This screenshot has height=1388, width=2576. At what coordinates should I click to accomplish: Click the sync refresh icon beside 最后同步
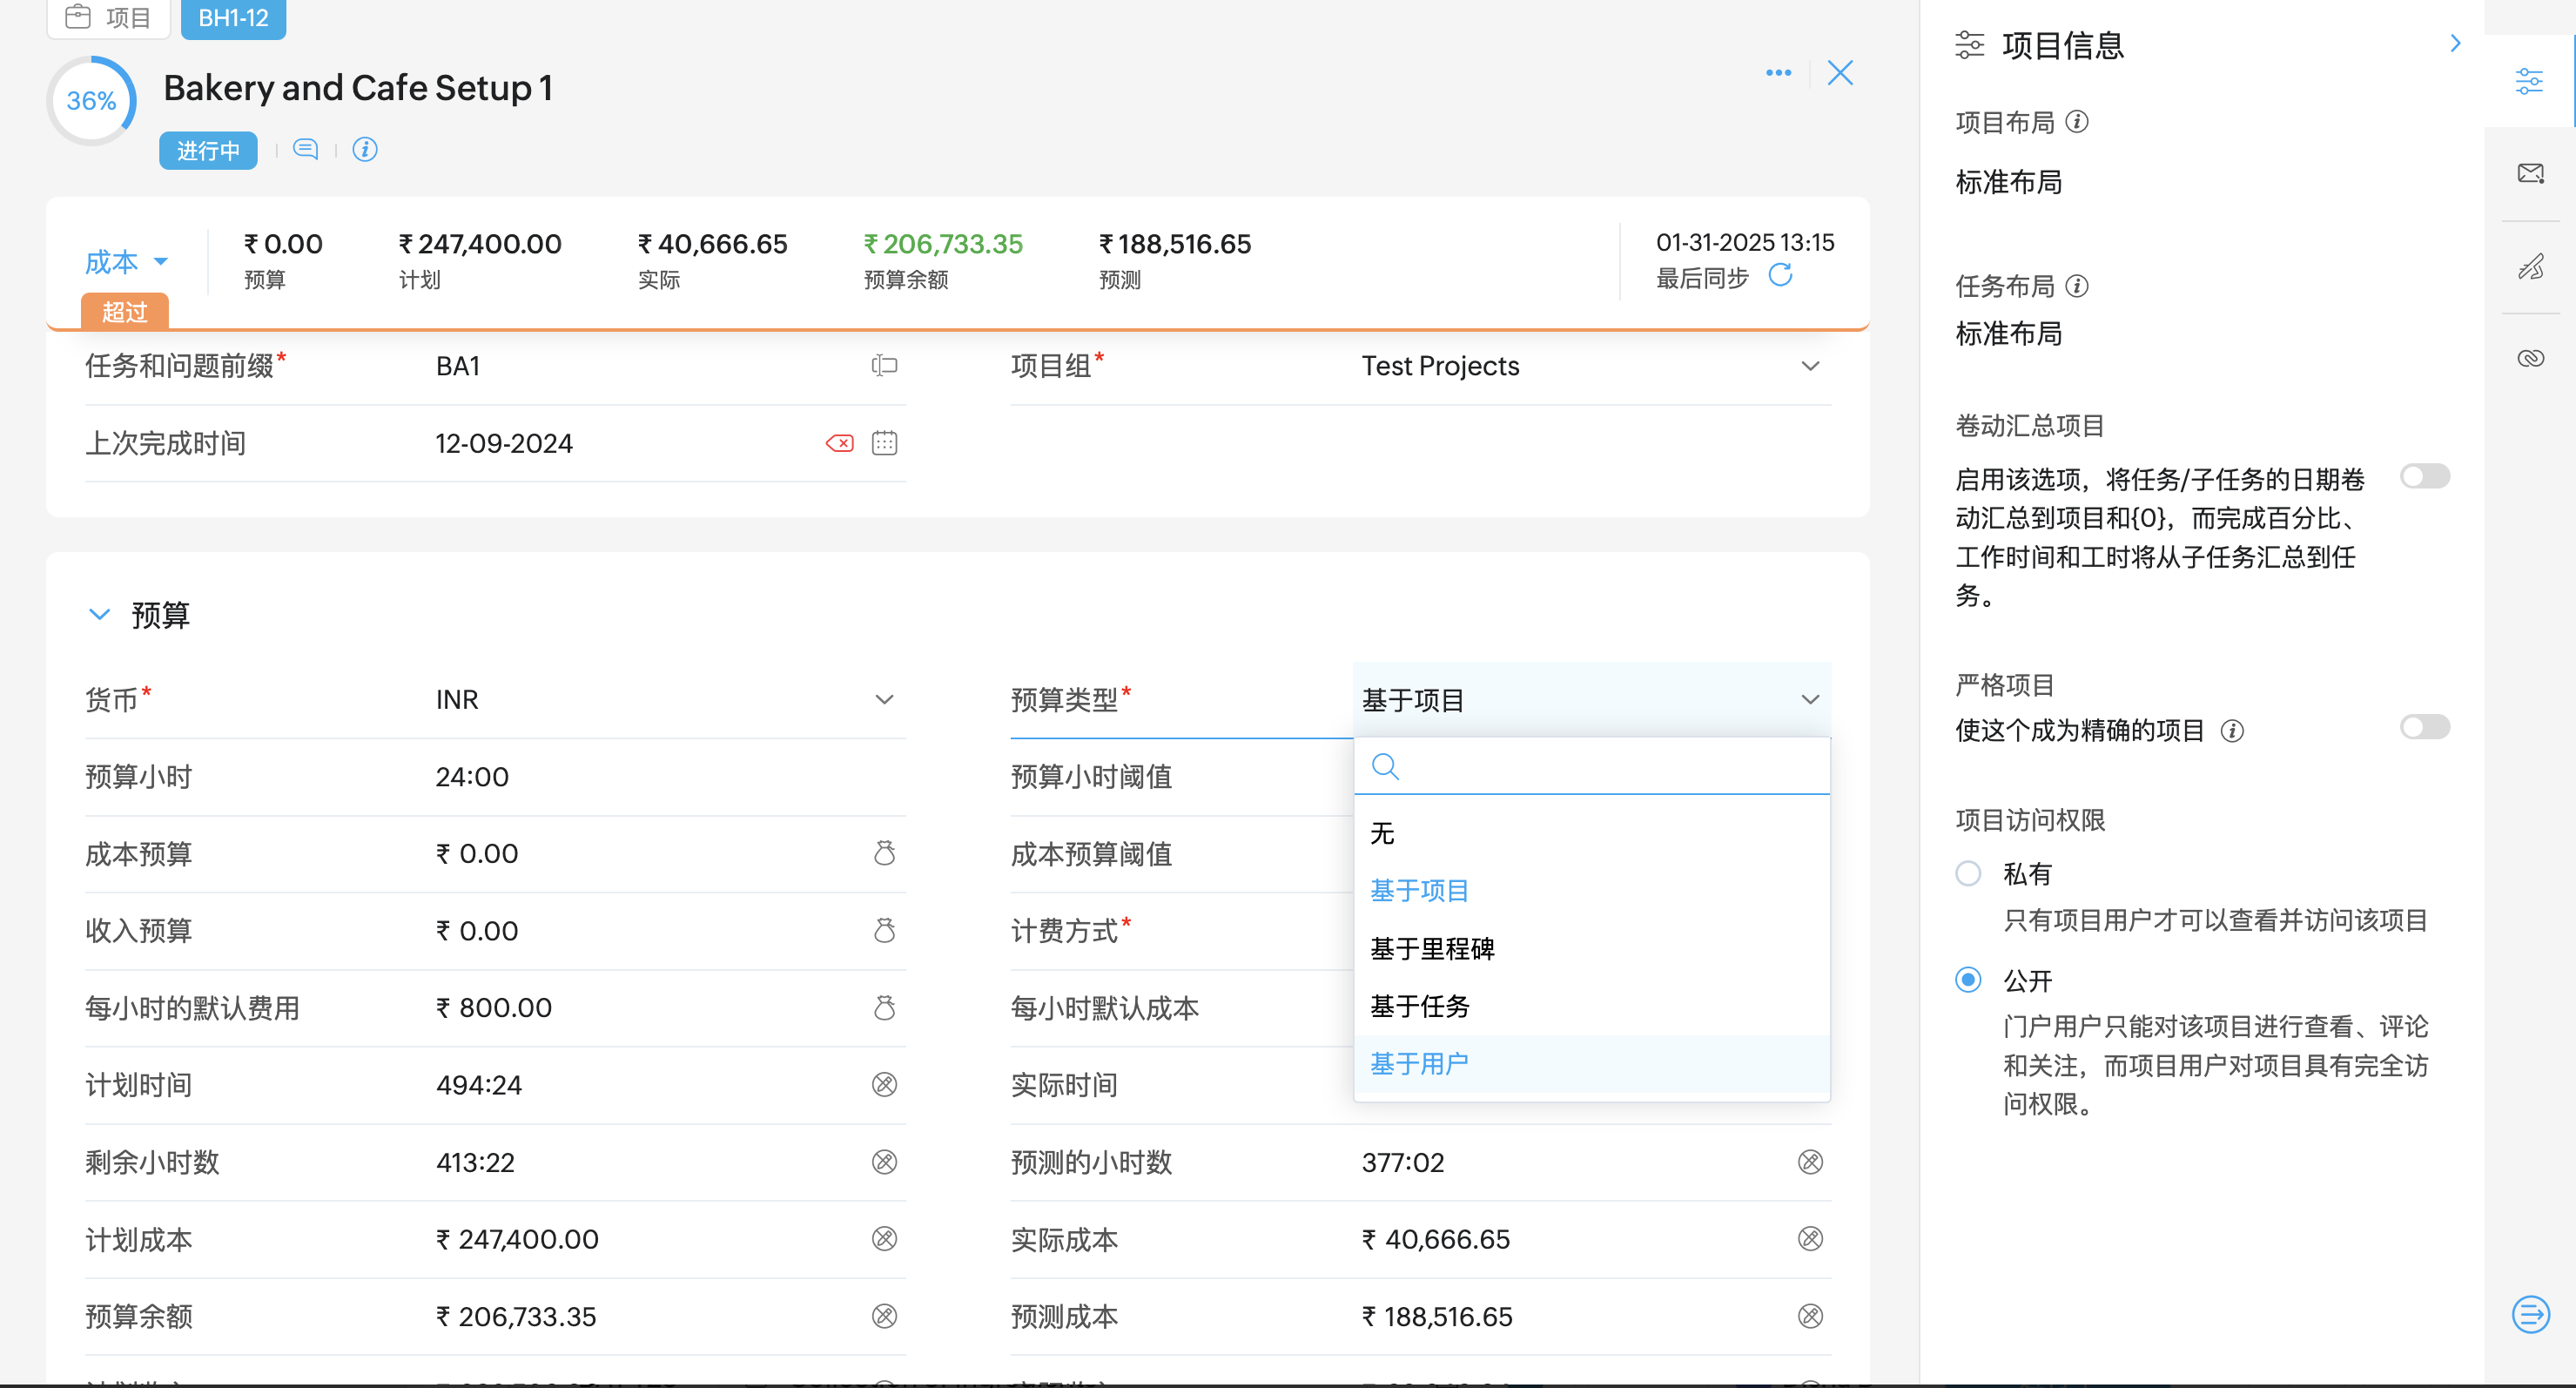click(x=1780, y=275)
